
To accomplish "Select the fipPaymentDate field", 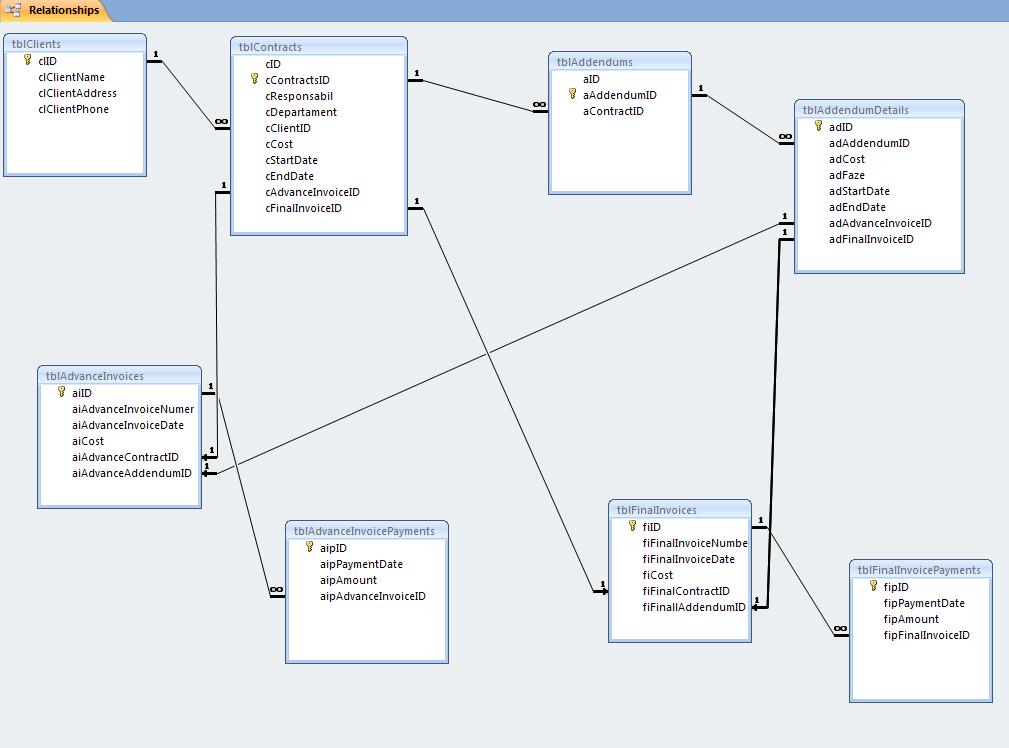I will point(924,603).
